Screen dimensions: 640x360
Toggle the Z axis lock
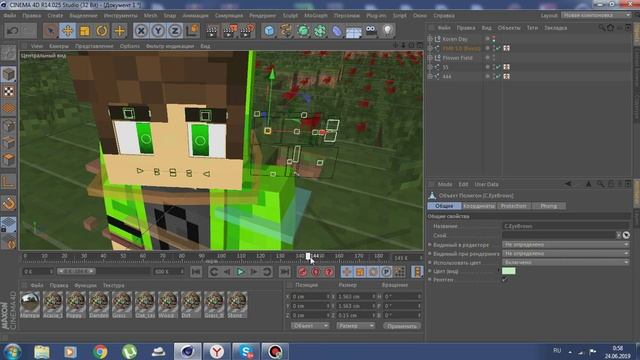click(175, 31)
